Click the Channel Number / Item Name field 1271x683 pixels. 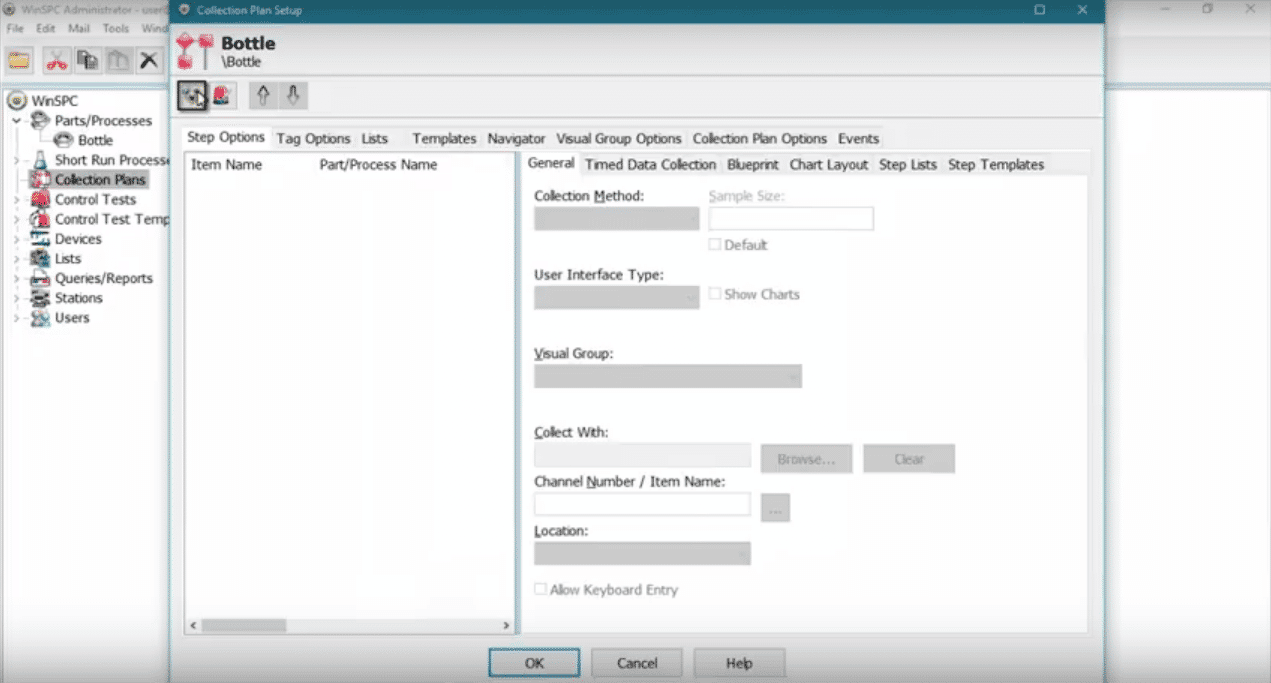point(642,505)
